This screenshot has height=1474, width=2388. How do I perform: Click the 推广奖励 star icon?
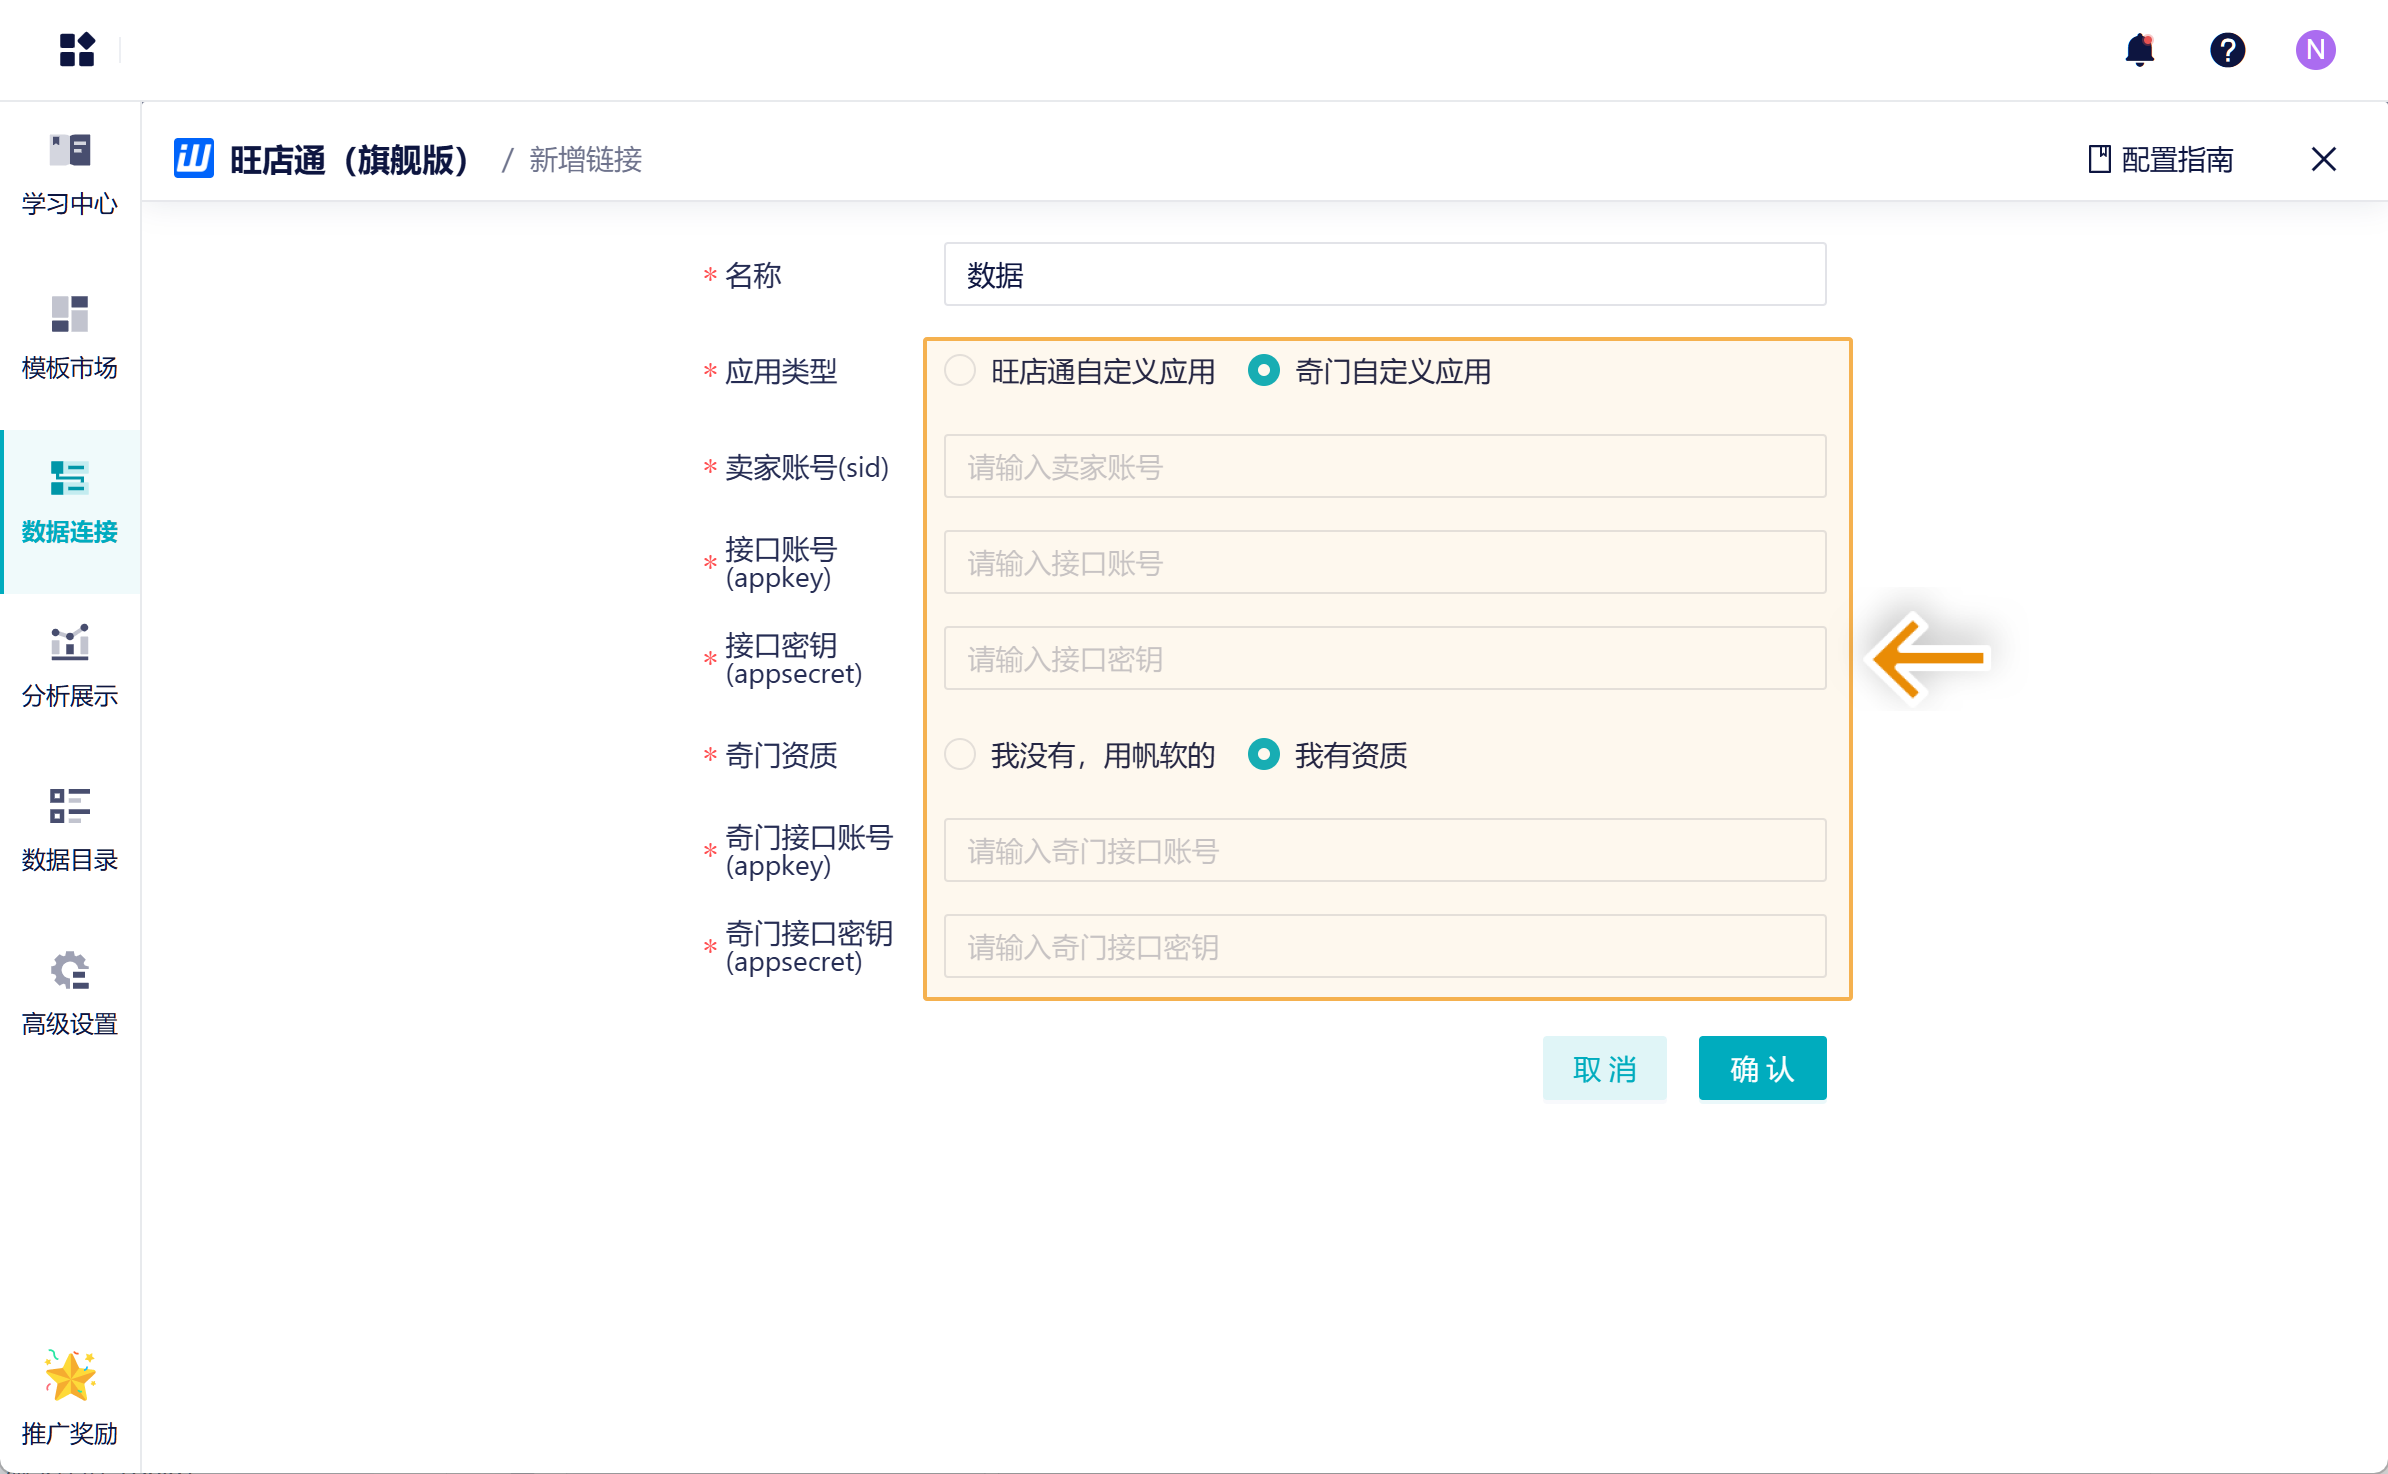pos(70,1376)
